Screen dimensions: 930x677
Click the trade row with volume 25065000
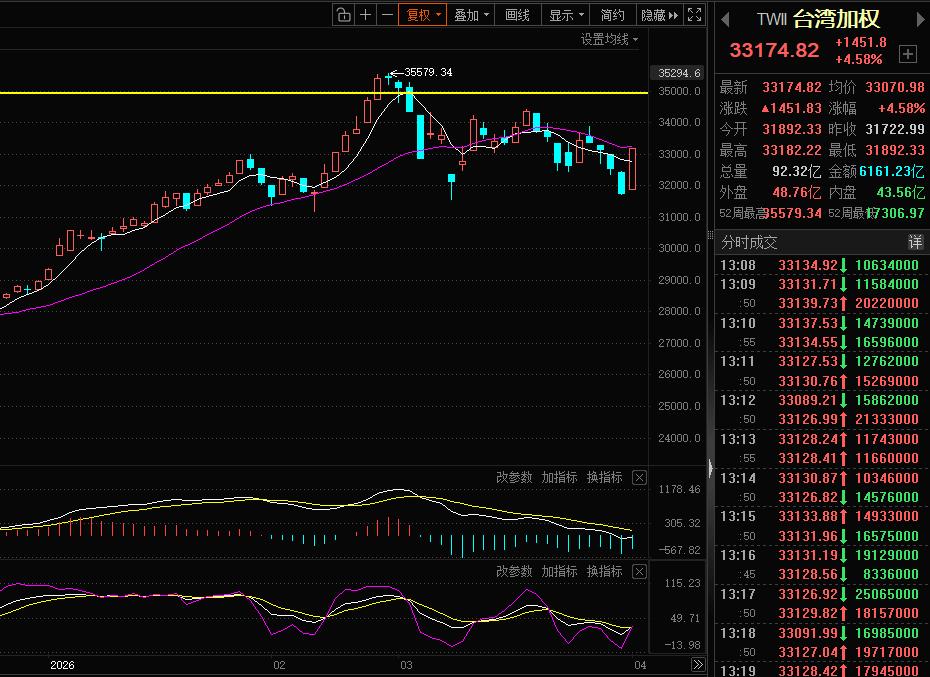822,595
